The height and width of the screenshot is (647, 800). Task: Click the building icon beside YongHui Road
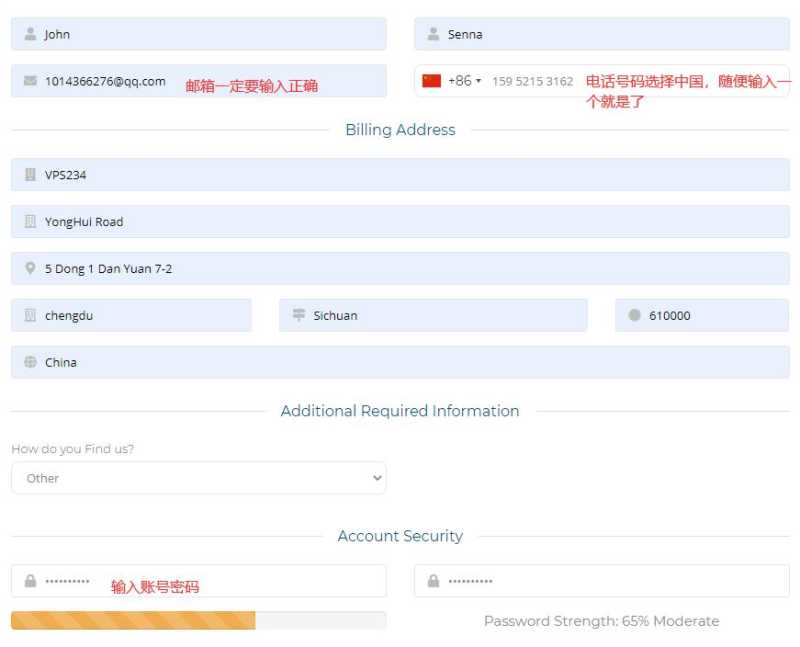pyautogui.click(x=30, y=221)
